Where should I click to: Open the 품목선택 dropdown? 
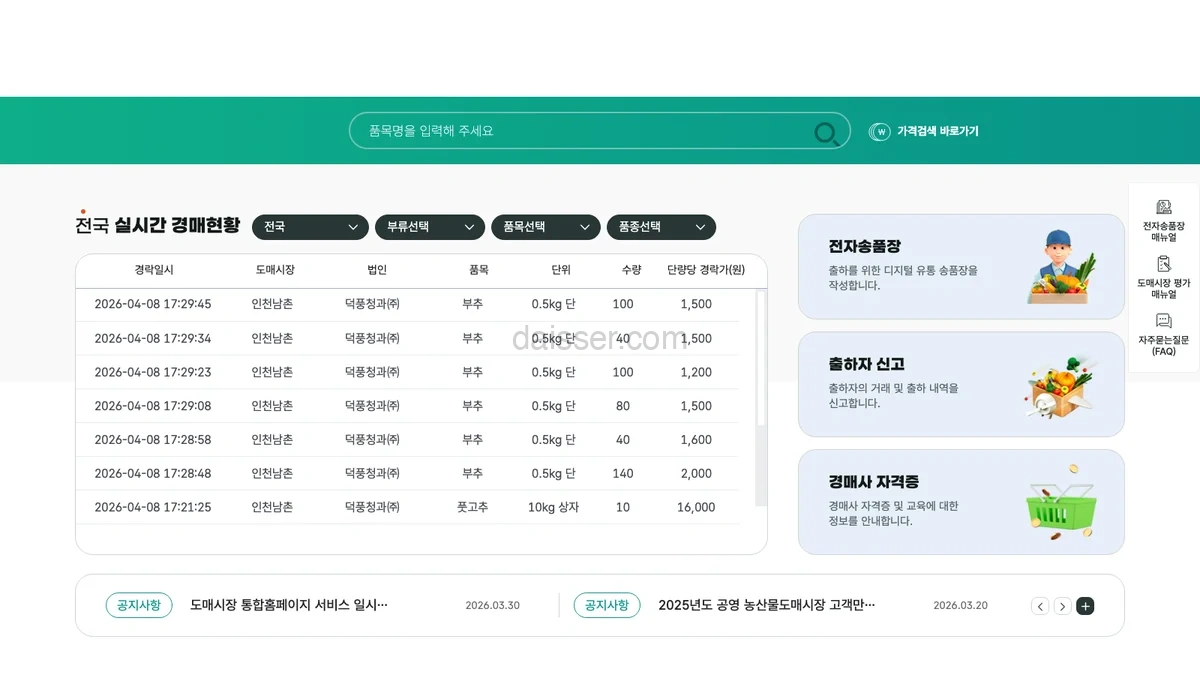[546, 227]
